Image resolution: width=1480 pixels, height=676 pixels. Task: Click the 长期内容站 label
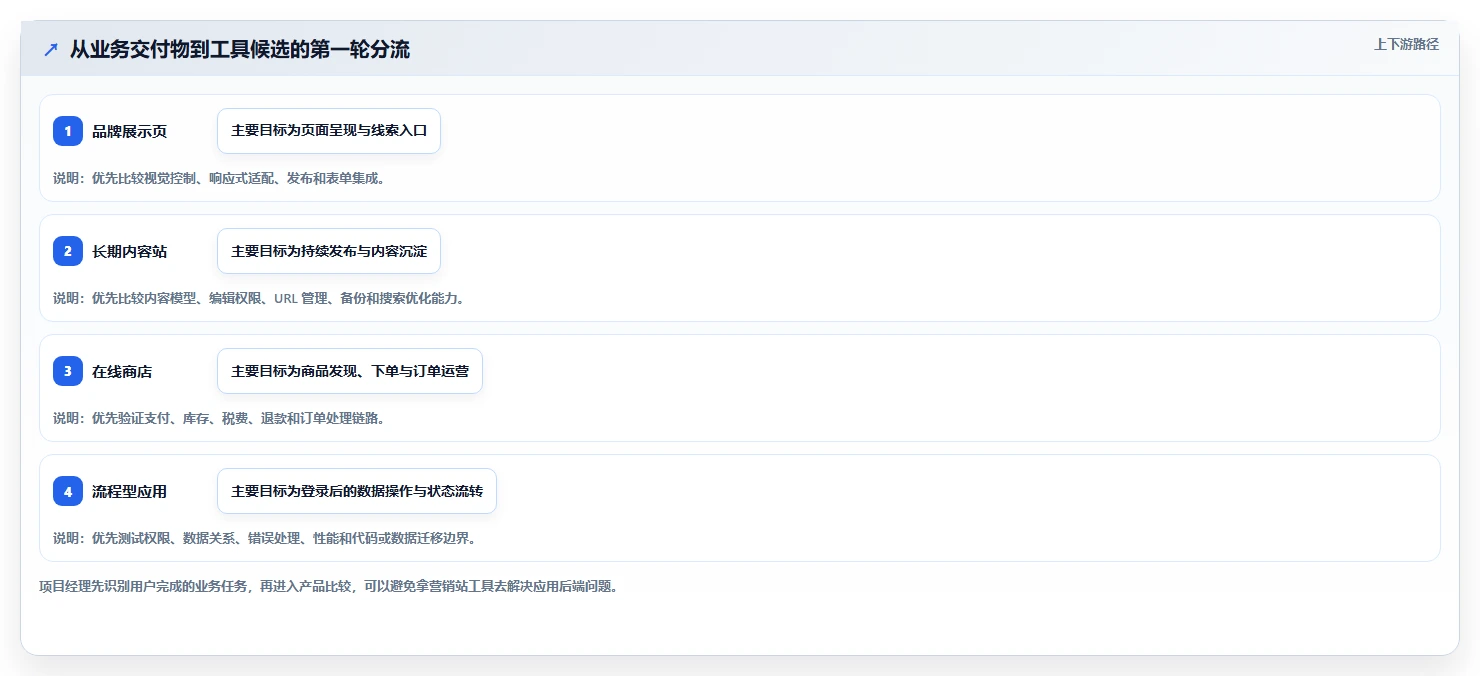[129, 251]
